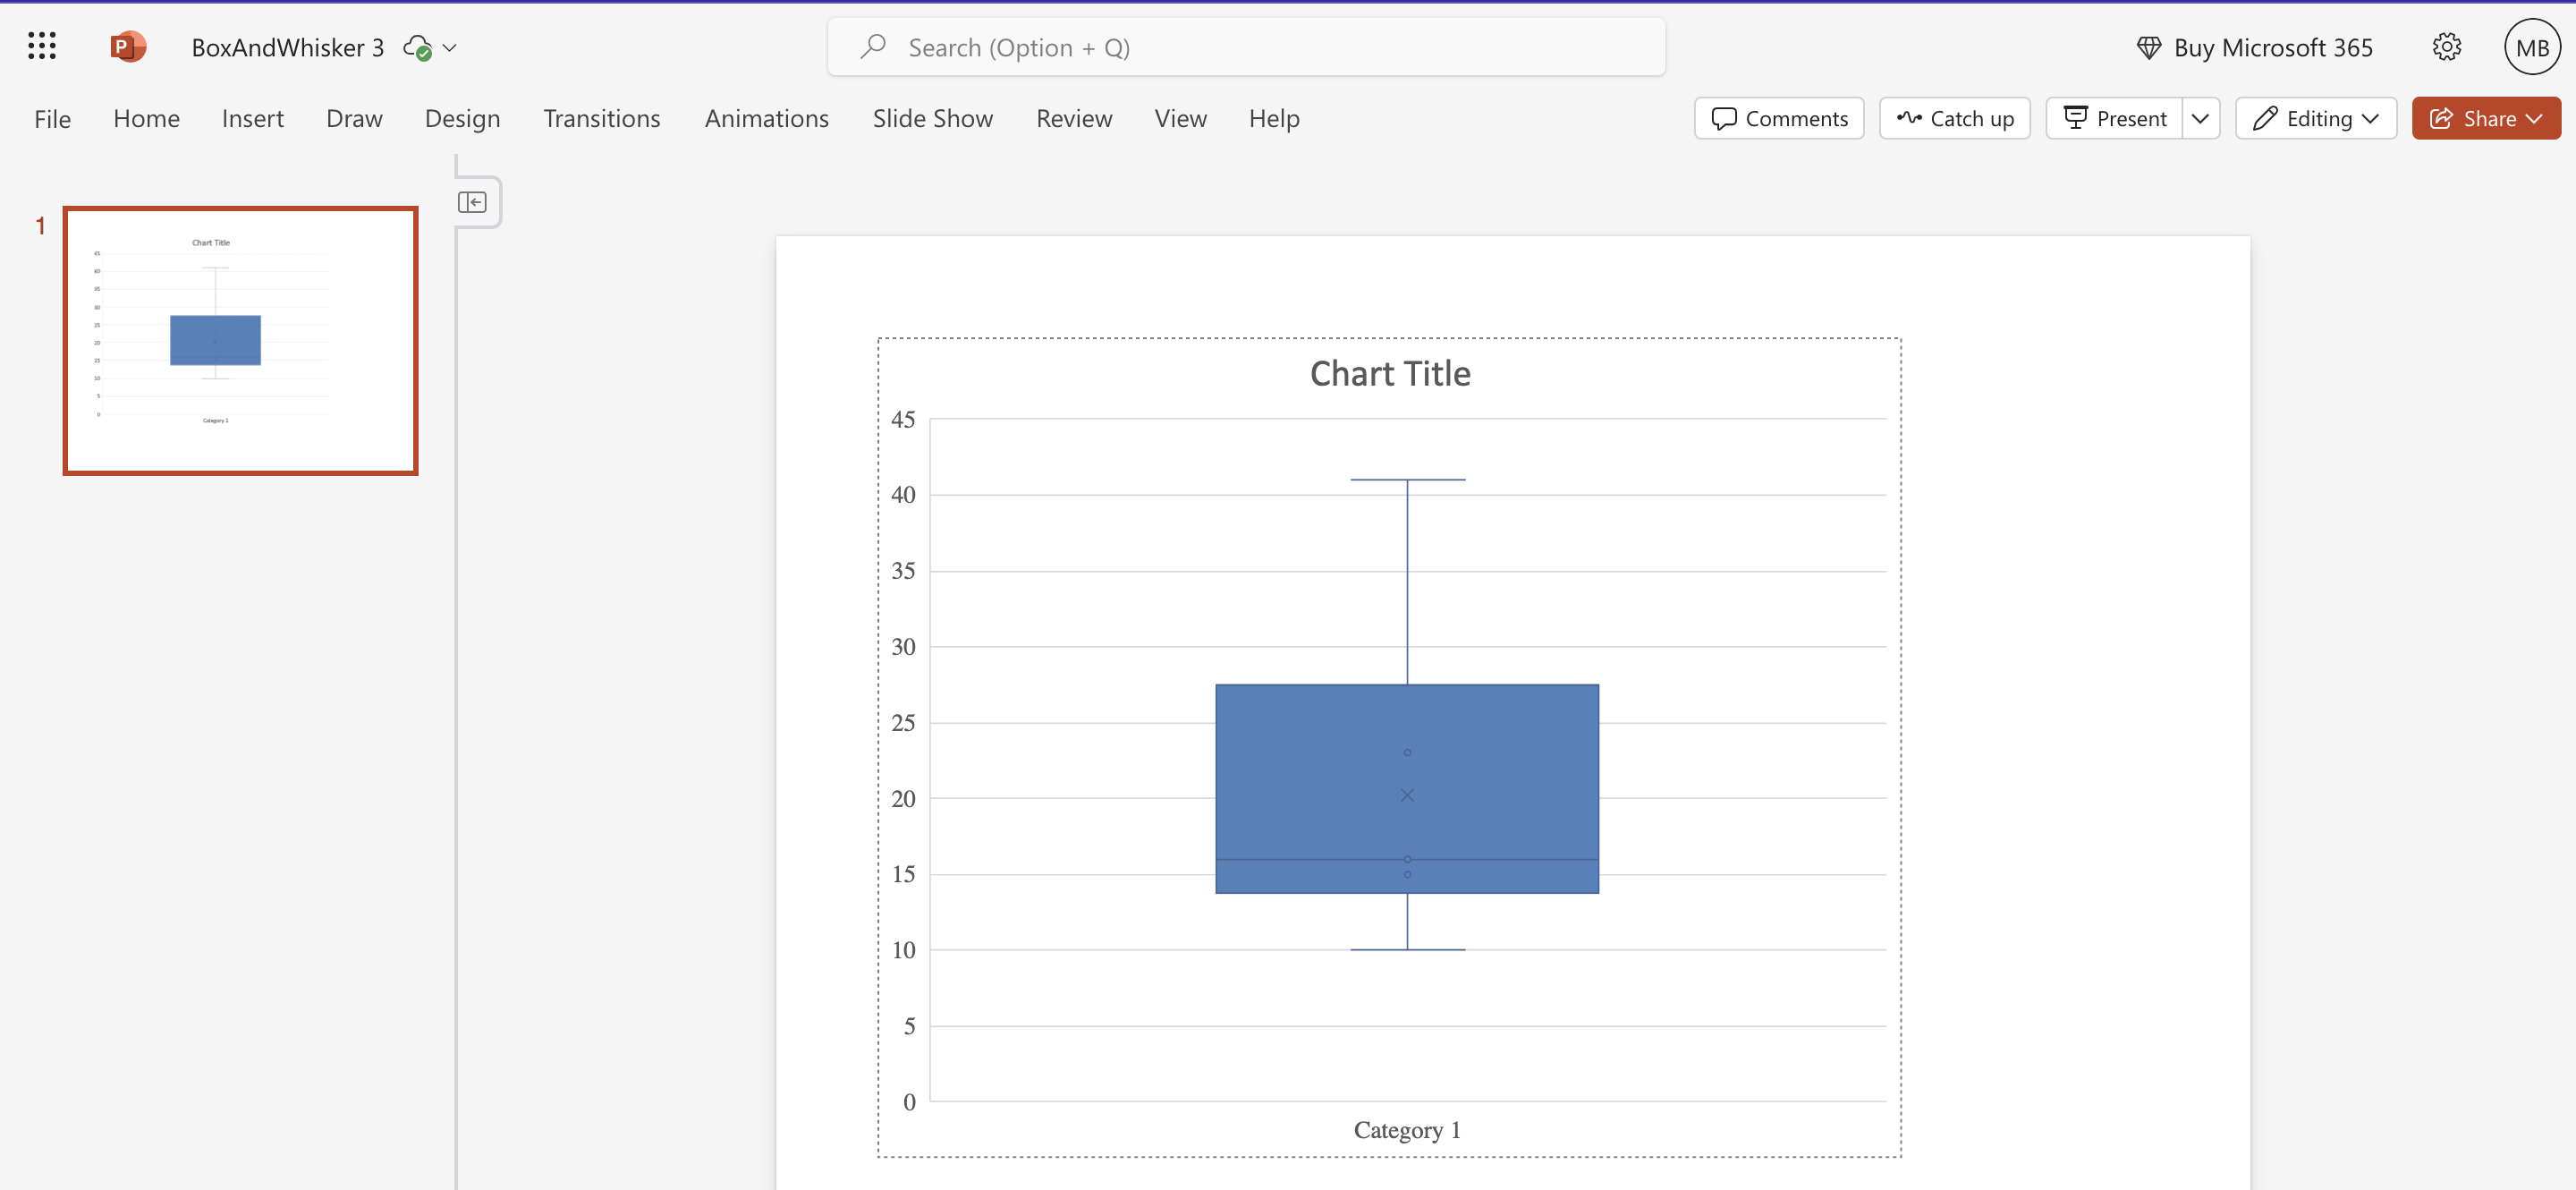This screenshot has height=1190, width=2576.
Task: Click the PowerPoint app icon
Action: click(x=130, y=46)
